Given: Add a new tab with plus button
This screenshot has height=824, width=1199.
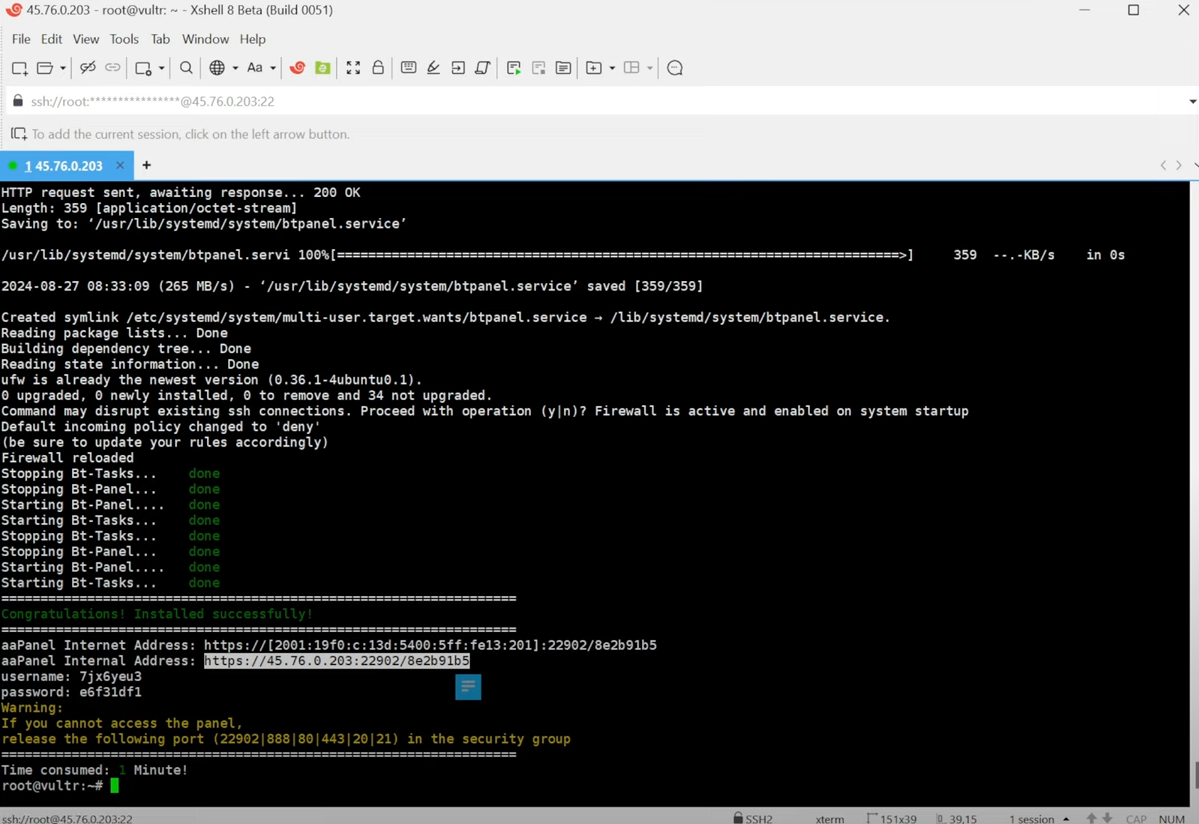Looking at the screenshot, I should pyautogui.click(x=147, y=165).
